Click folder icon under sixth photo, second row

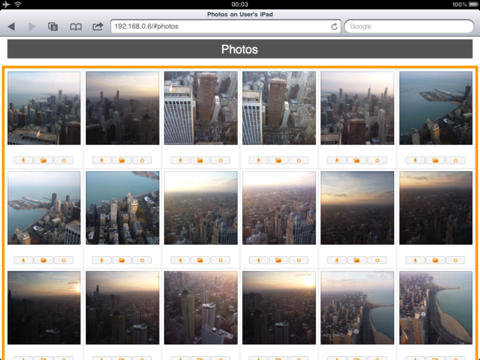(435, 260)
